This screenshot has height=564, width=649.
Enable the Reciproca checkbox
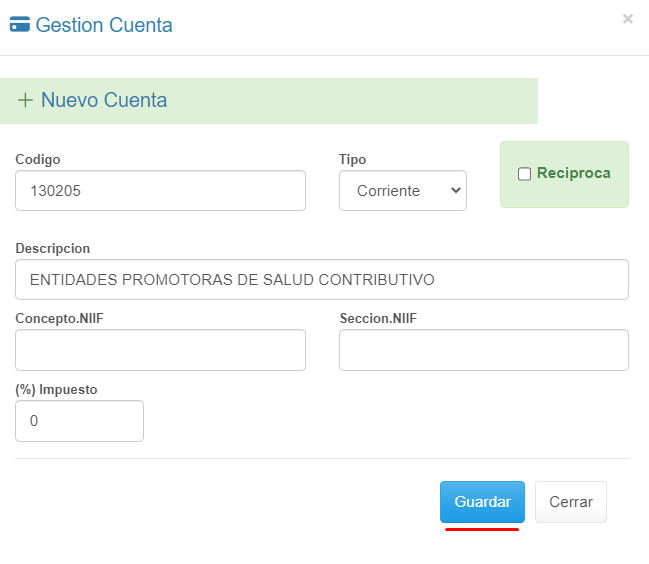pos(524,174)
